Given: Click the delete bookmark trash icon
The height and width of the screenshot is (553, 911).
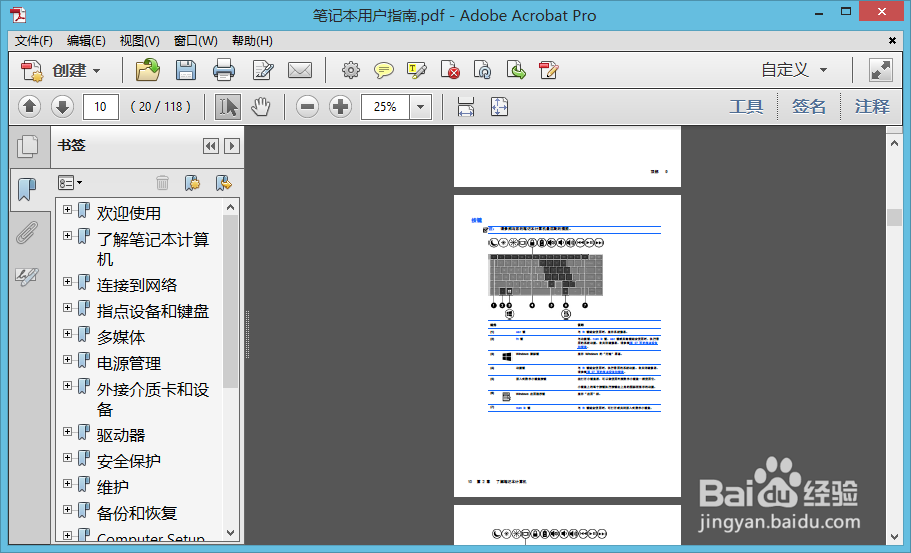Looking at the screenshot, I should [163, 183].
